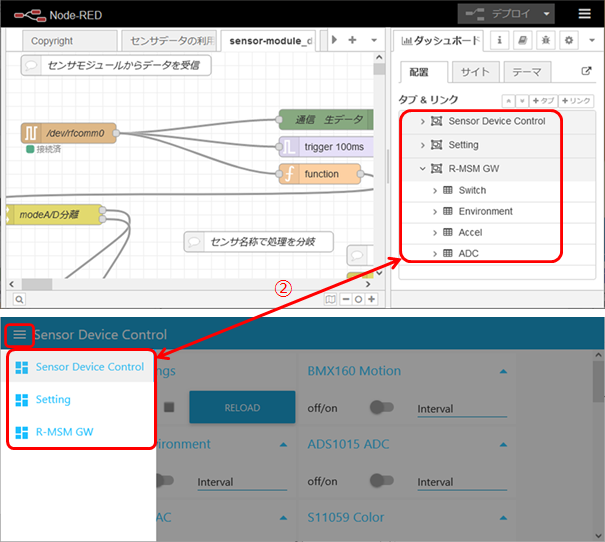Collapse the R-MSM GW tree item

(x=423, y=169)
